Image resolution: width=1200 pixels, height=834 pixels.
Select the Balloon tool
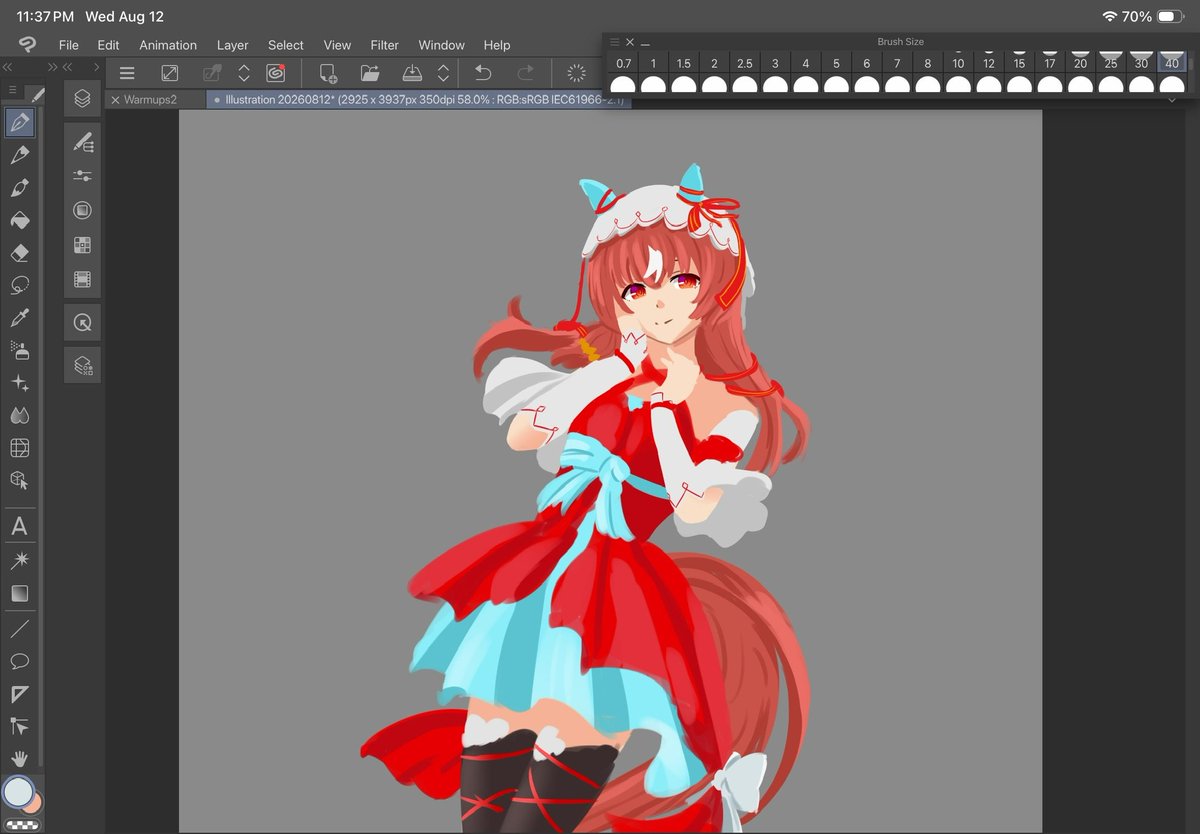tap(19, 661)
